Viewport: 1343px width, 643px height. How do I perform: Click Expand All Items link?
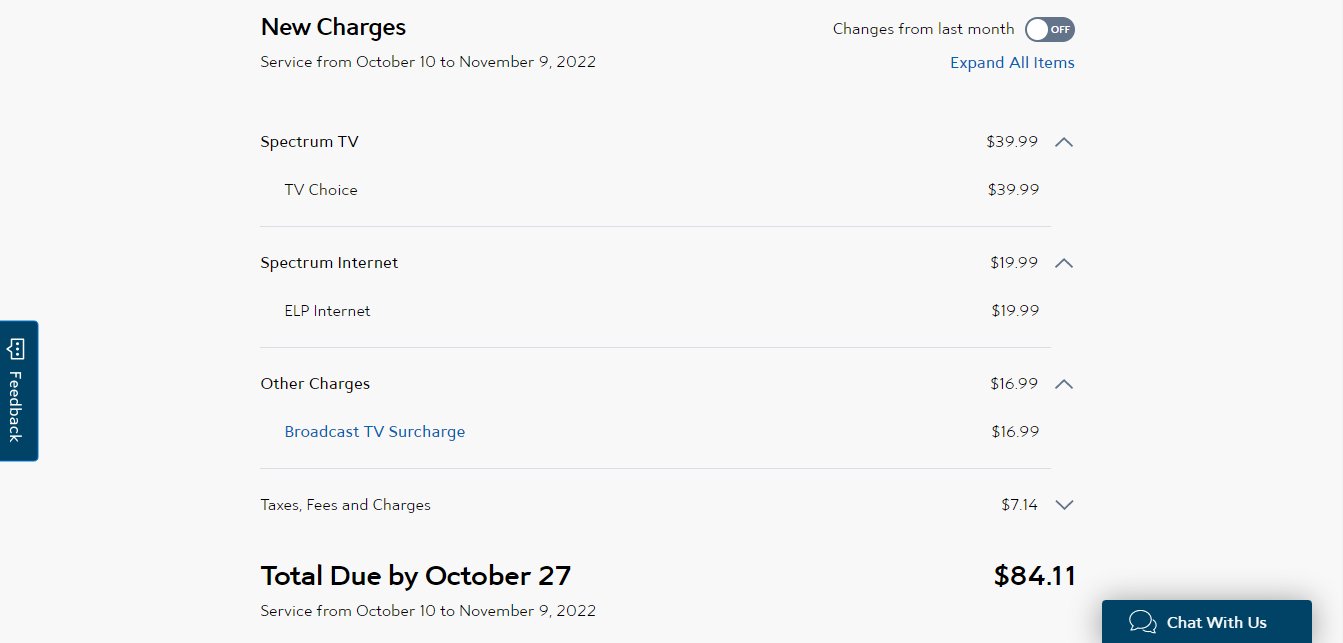click(x=1012, y=62)
